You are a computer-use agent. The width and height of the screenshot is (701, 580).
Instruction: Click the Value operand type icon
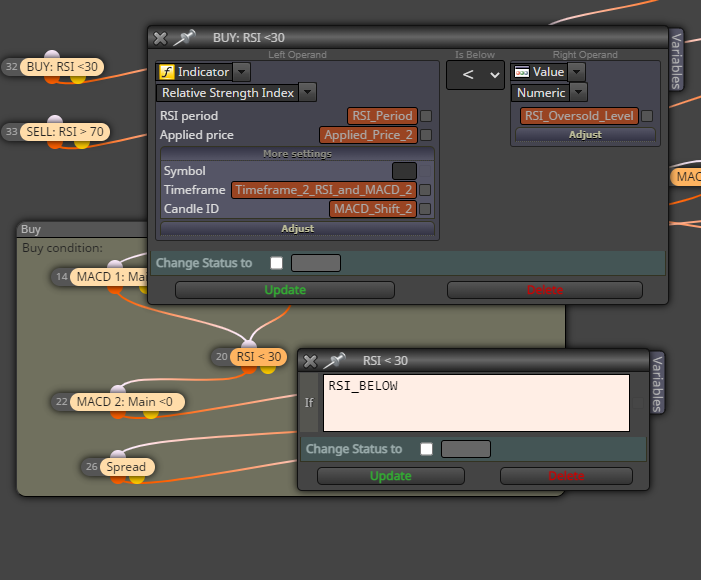(x=522, y=72)
